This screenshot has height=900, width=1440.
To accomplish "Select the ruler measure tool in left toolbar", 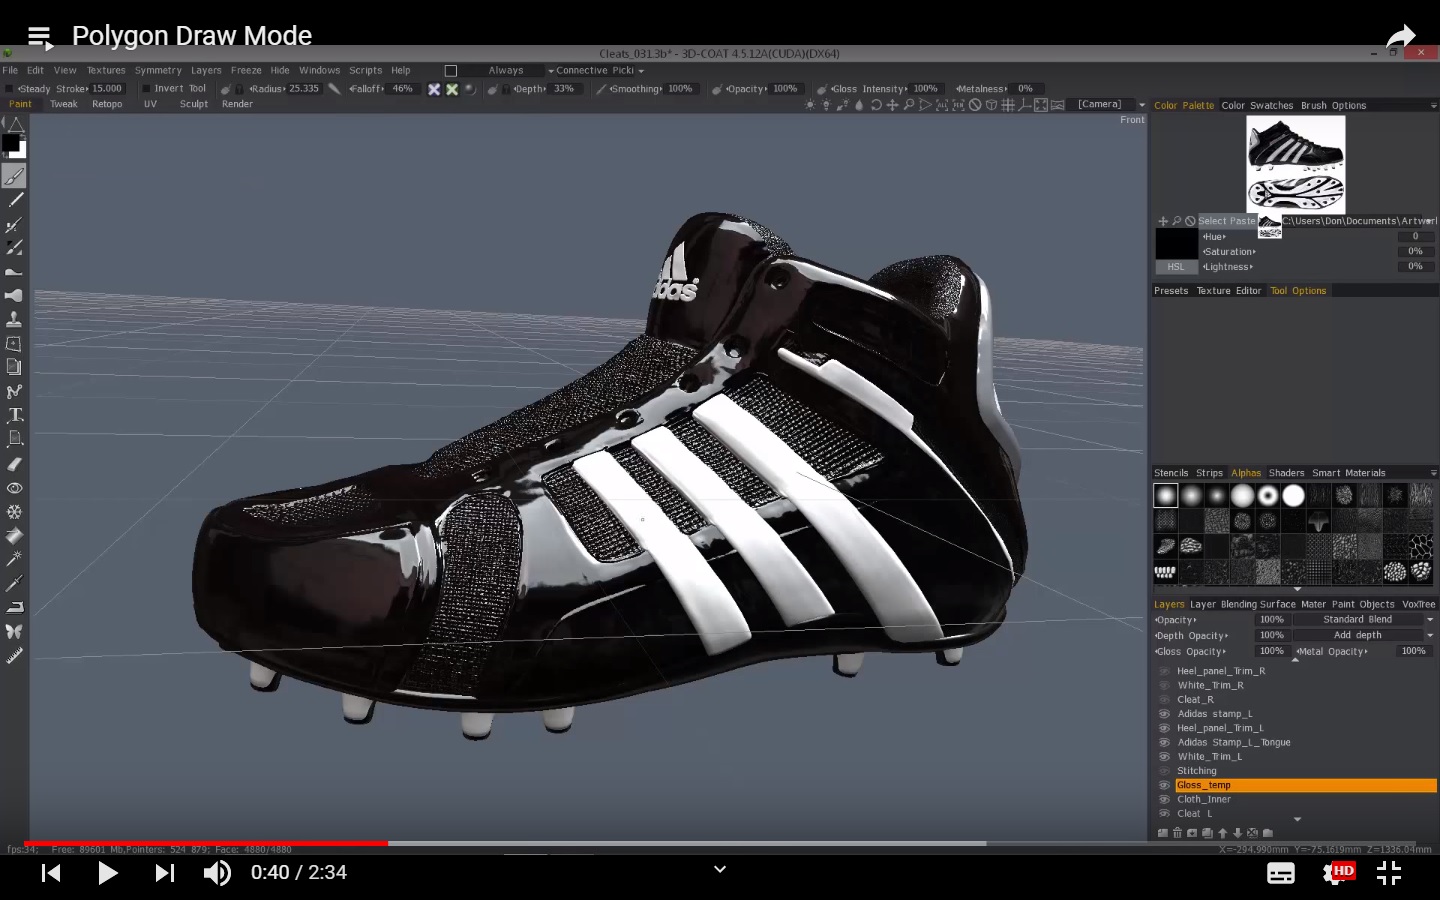I will (14, 656).
